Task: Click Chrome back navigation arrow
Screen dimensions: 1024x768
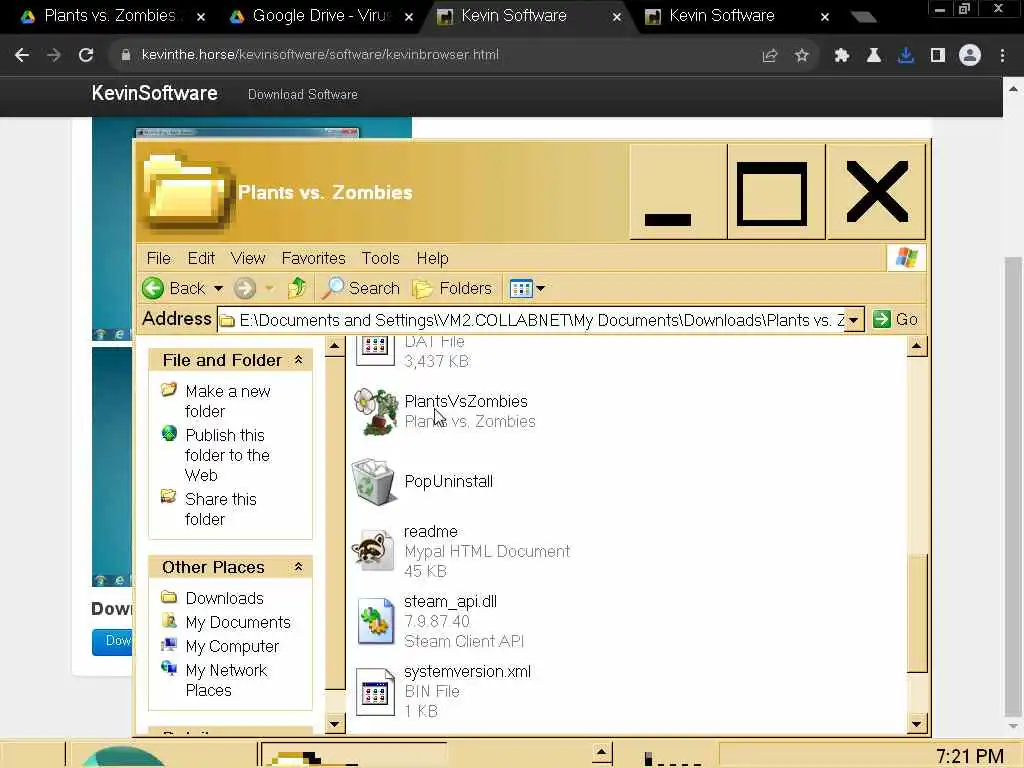Action: point(22,56)
